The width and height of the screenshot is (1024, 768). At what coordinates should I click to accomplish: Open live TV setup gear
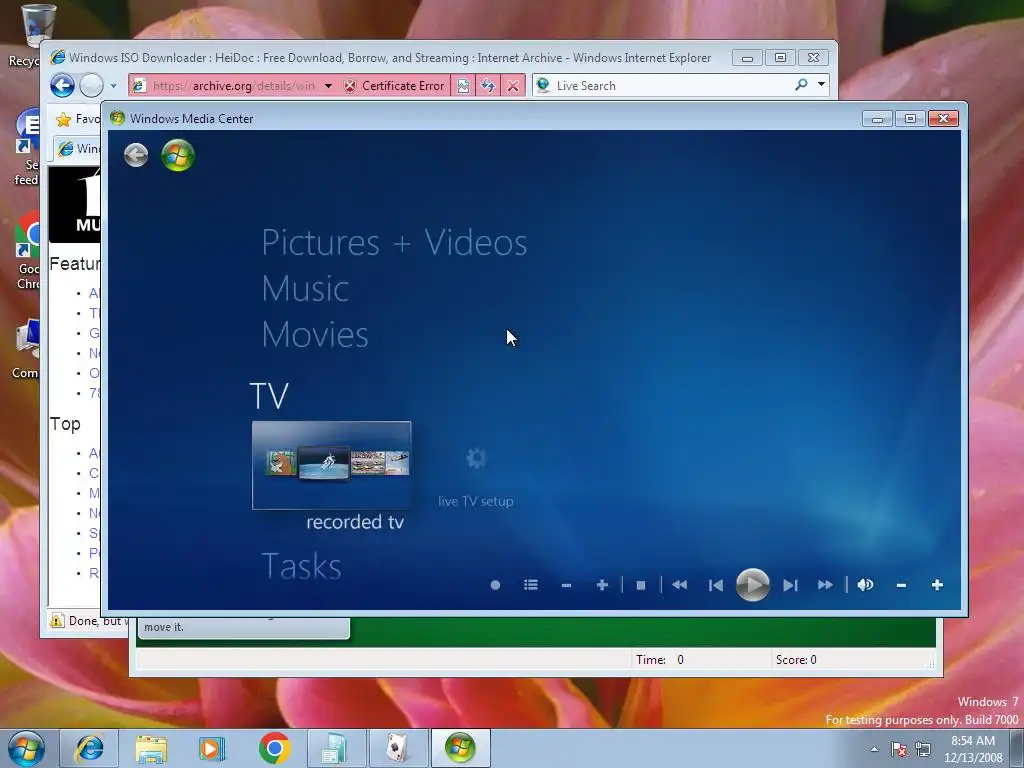click(x=476, y=458)
